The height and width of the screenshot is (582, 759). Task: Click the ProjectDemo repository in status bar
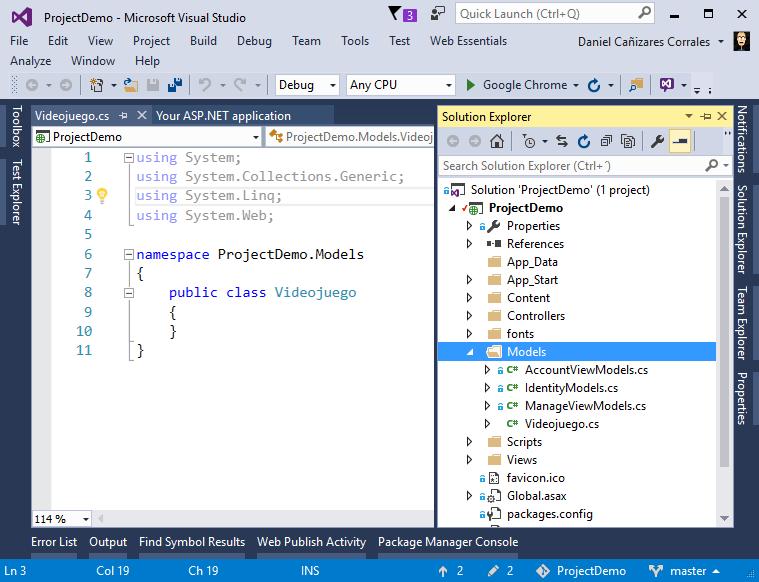581,571
